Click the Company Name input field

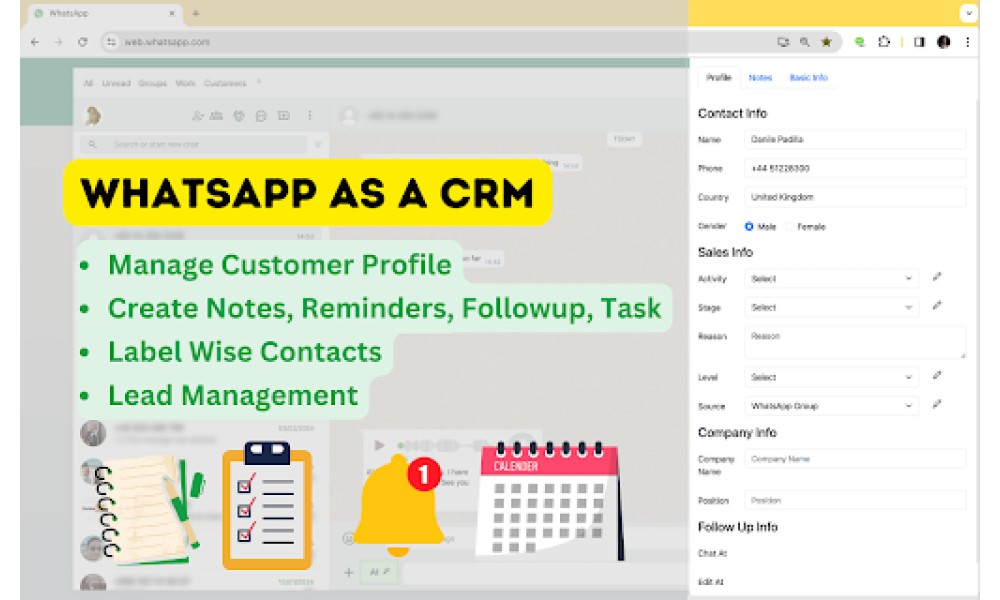click(855, 459)
